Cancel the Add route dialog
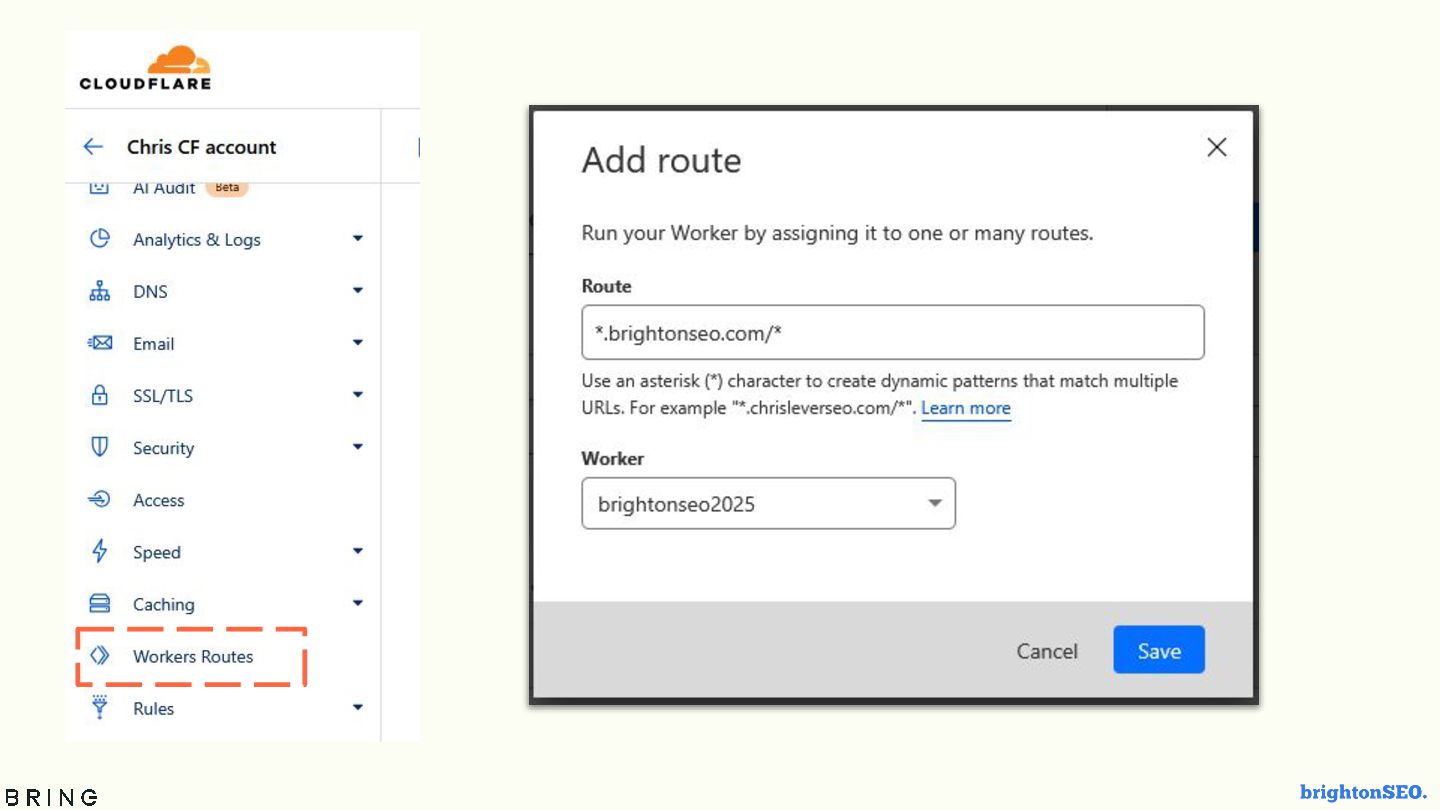 1047,651
